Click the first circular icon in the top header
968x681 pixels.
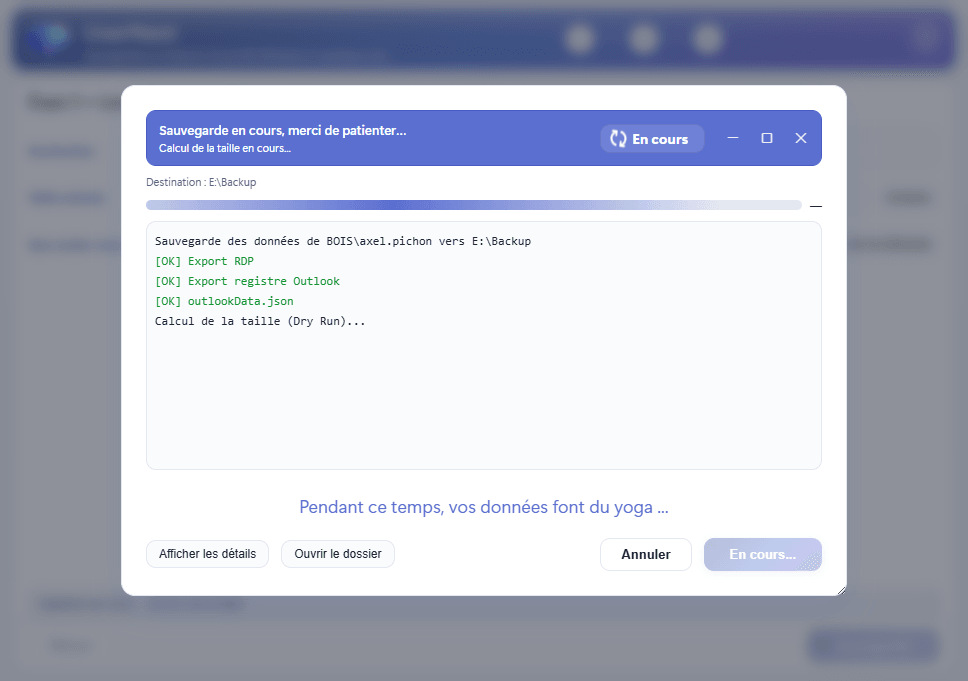point(580,38)
